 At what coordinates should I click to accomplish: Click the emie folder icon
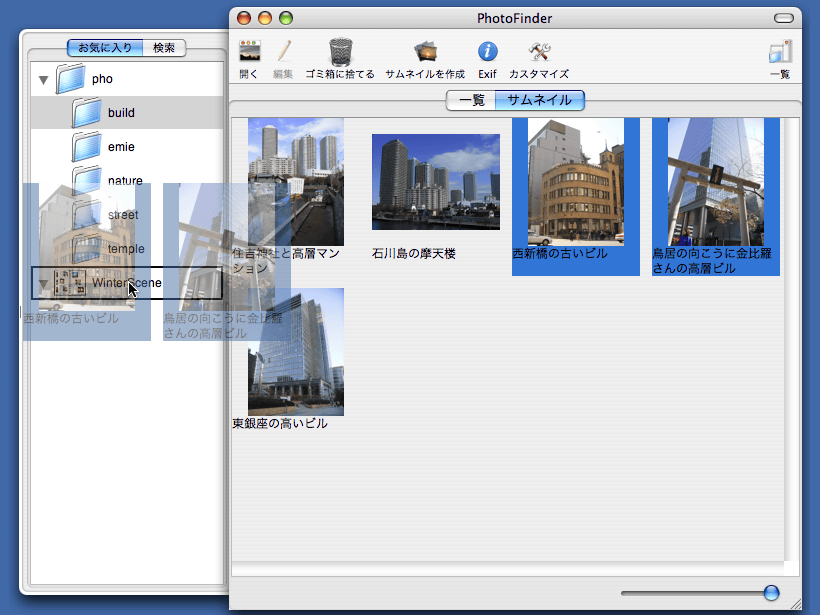point(87,147)
